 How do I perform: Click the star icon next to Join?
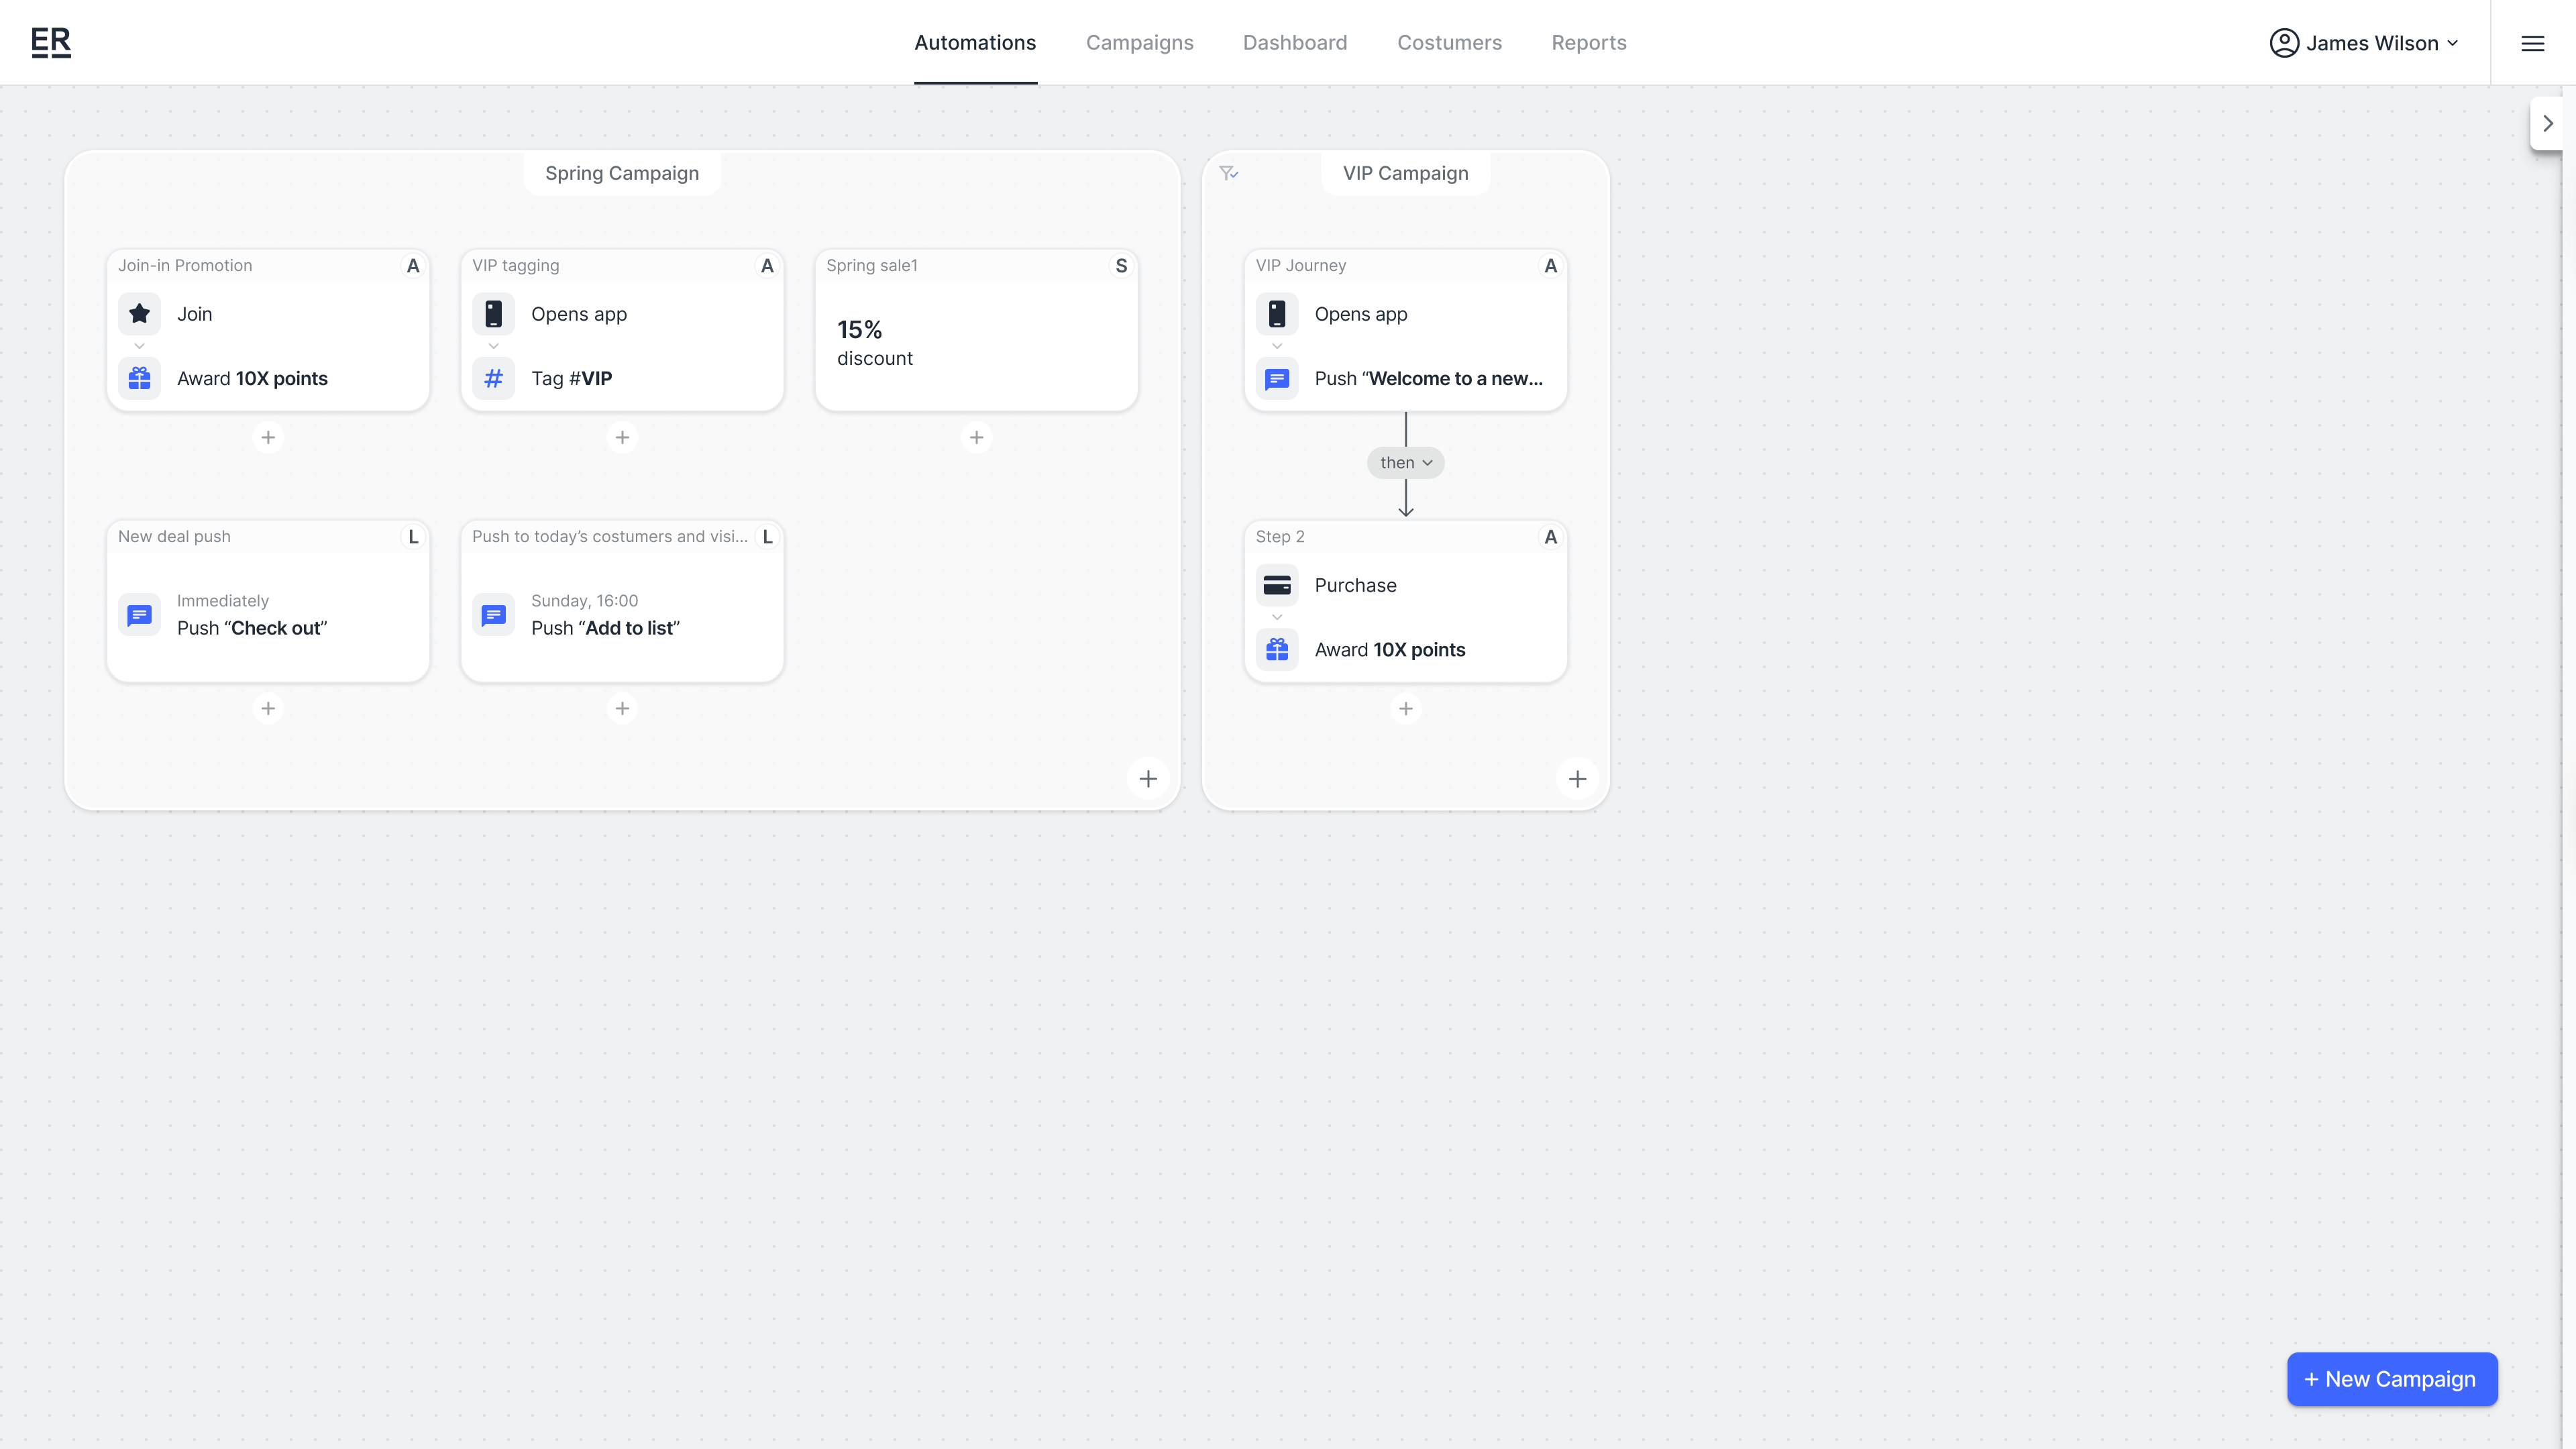click(140, 314)
